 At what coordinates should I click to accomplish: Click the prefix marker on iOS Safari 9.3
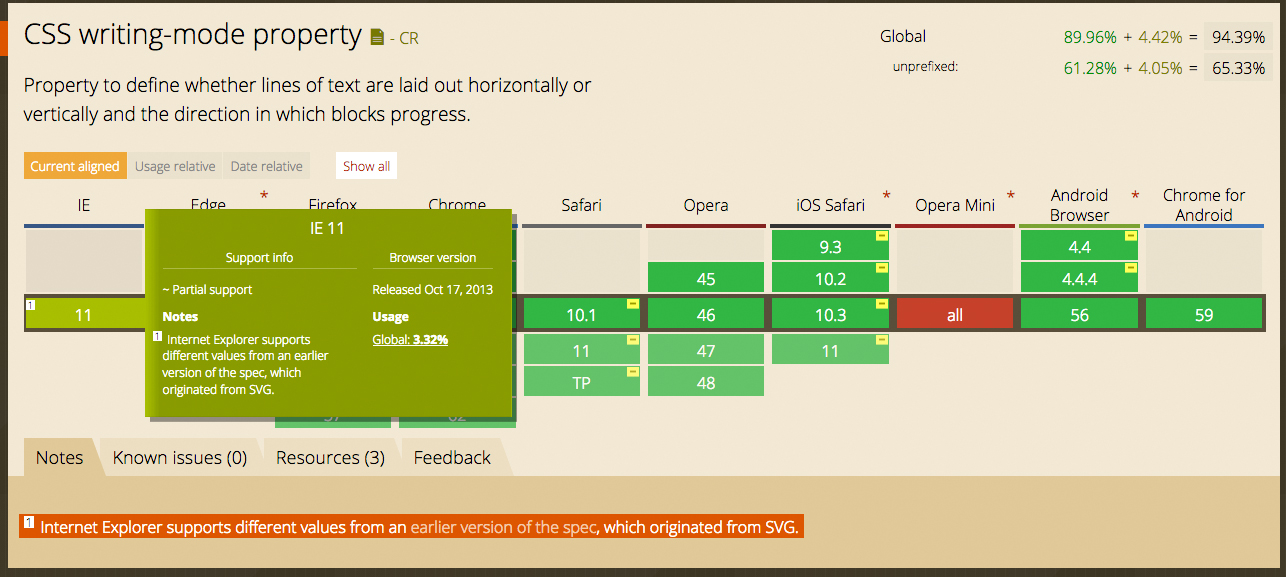click(x=881, y=236)
